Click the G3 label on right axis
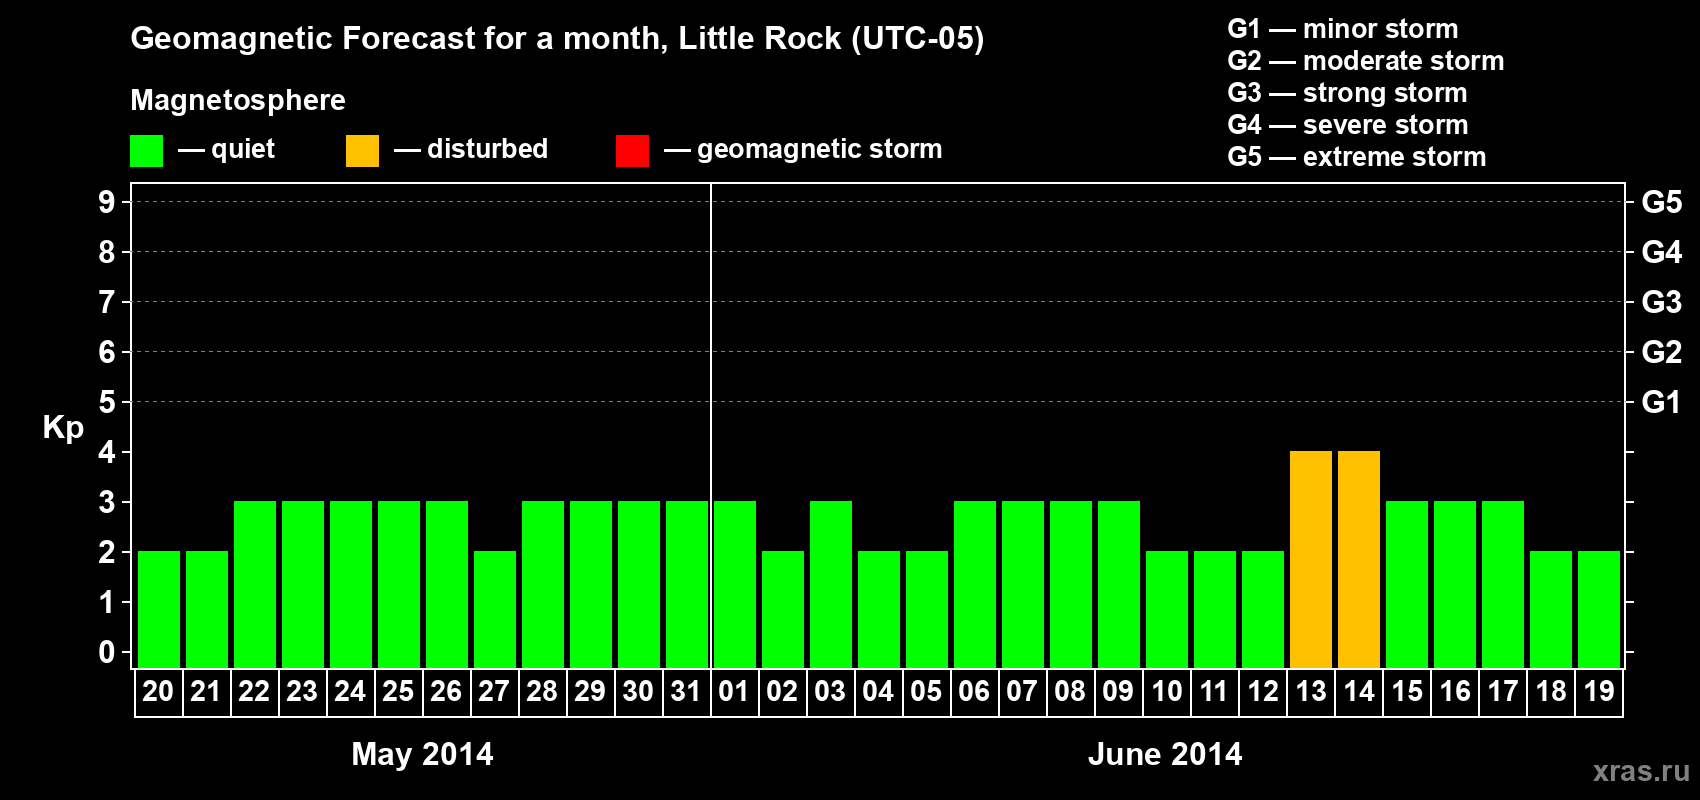The height and width of the screenshot is (800, 1700). pyautogui.click(x=1662, y=302)
